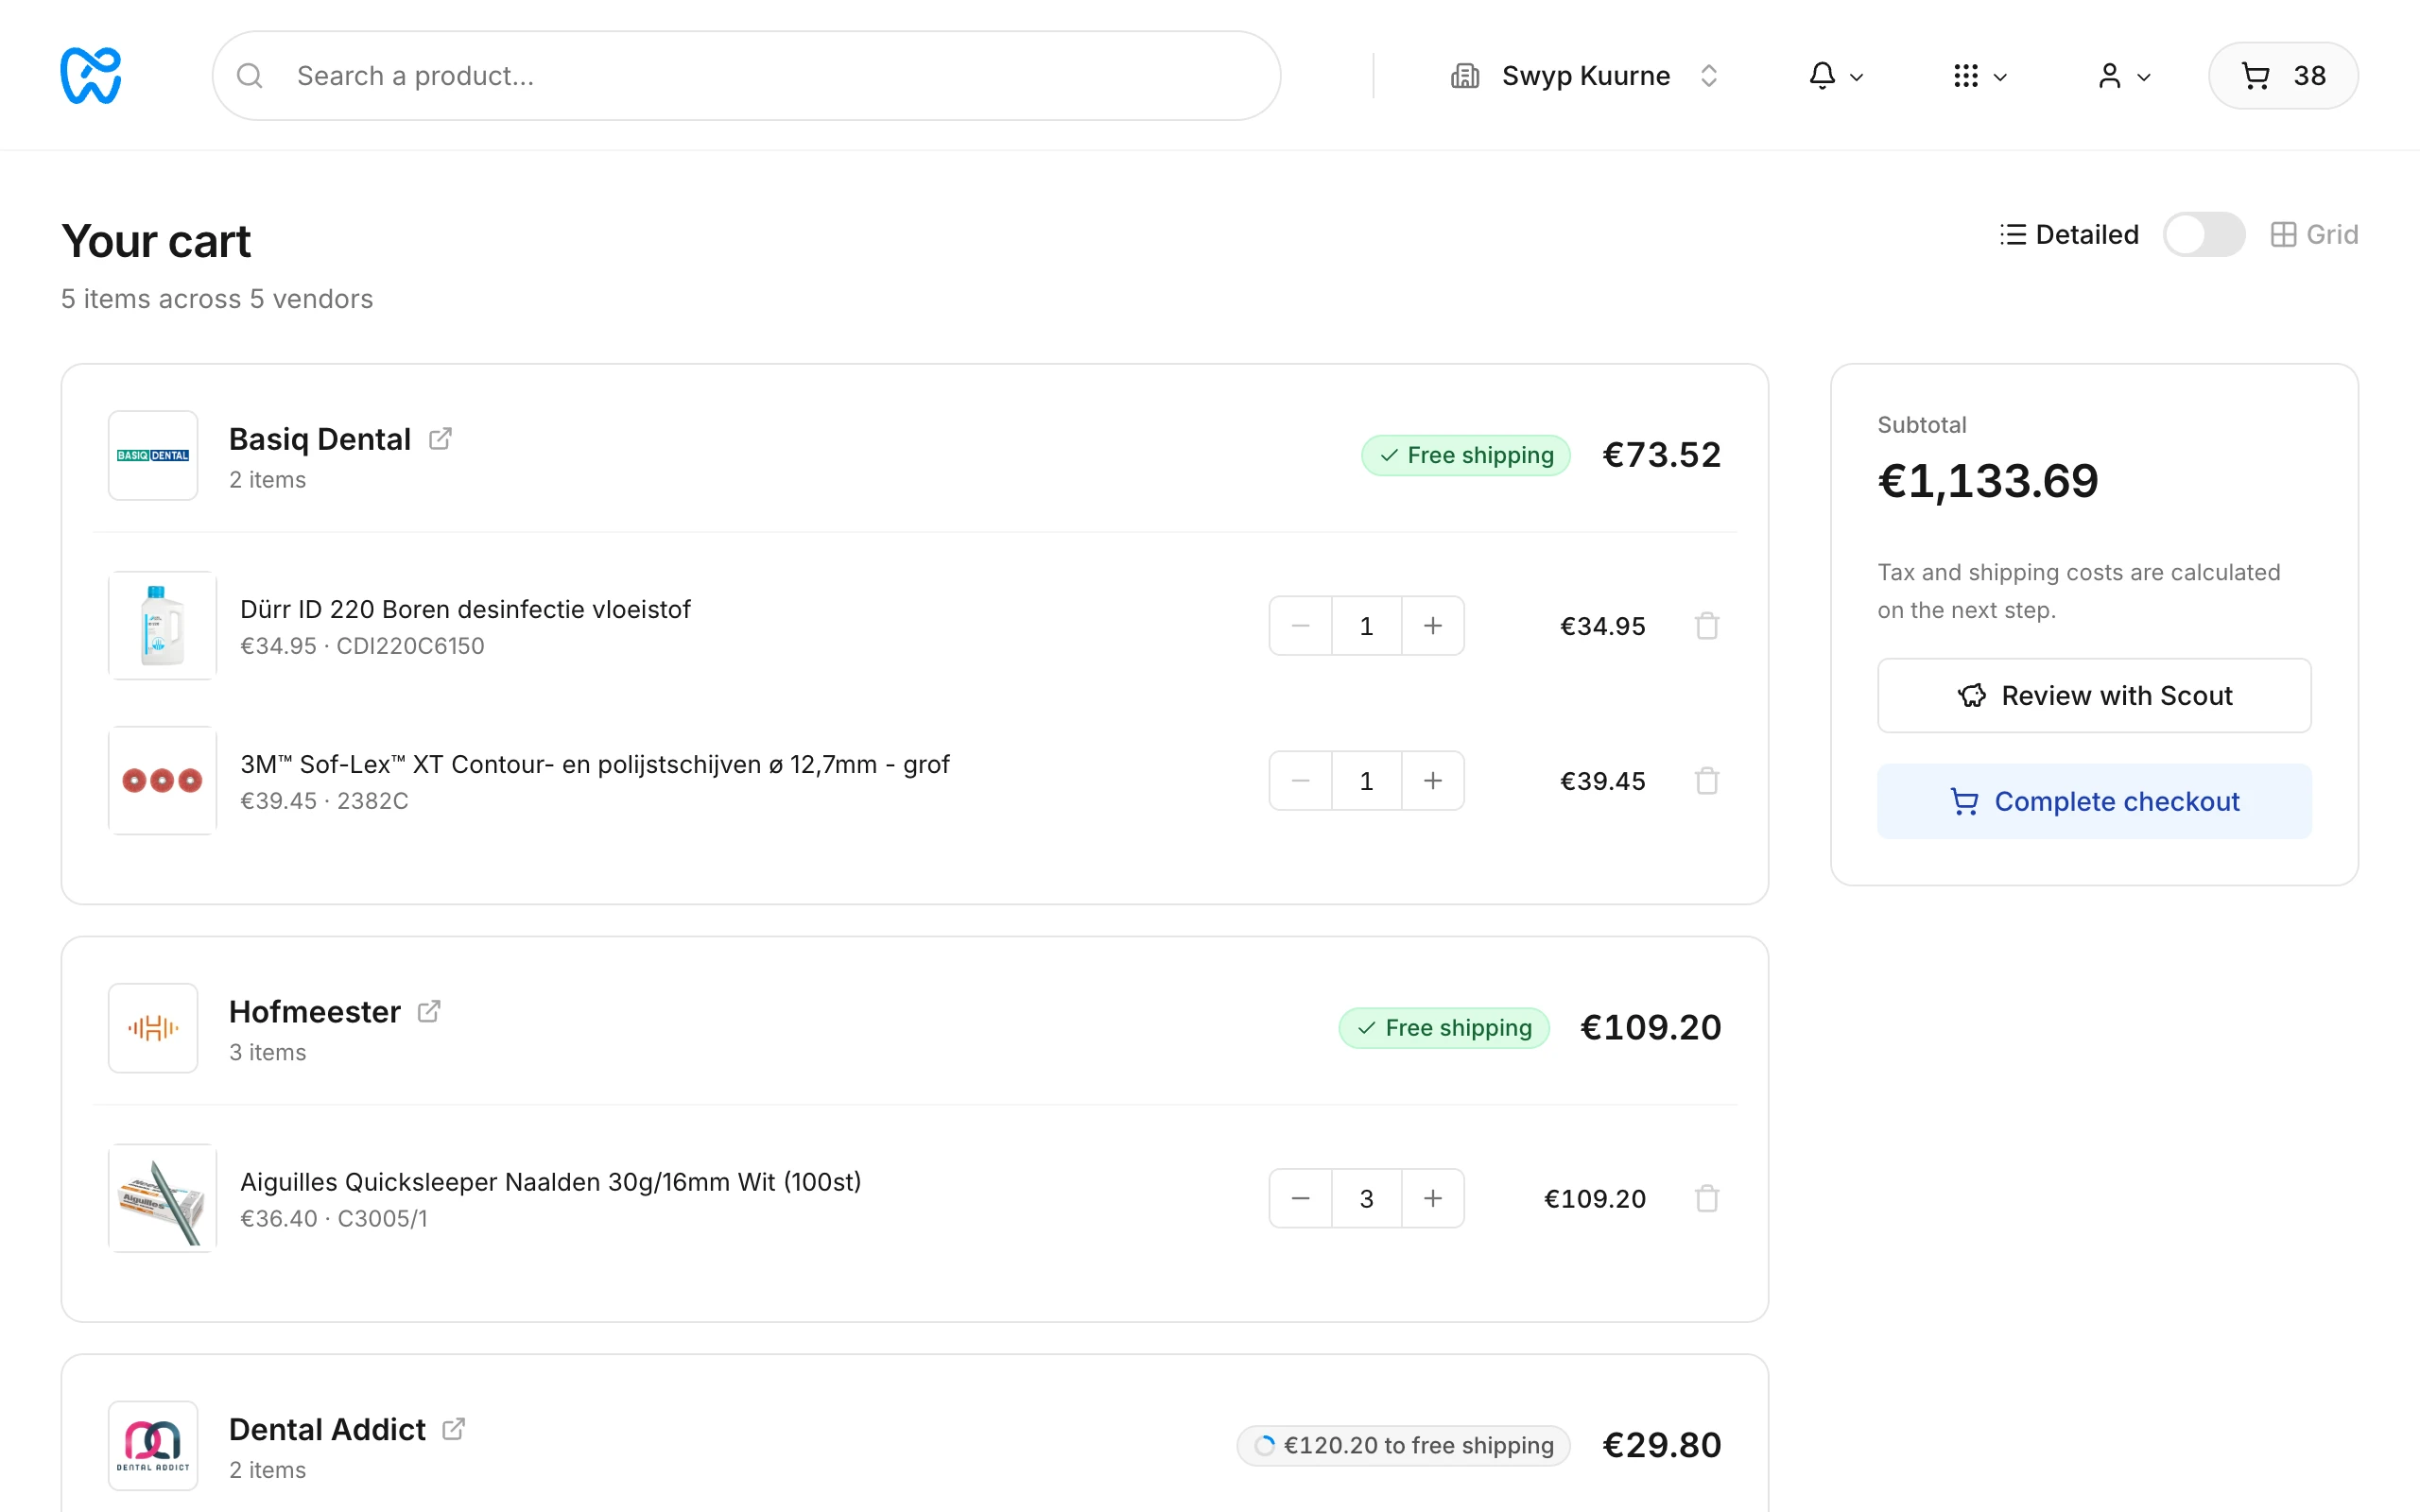Screen dimensions: 2420x1512
Task: Open Aiguilles Quicksleeper product thumbnail
Action: click(x=162, y=1198)
